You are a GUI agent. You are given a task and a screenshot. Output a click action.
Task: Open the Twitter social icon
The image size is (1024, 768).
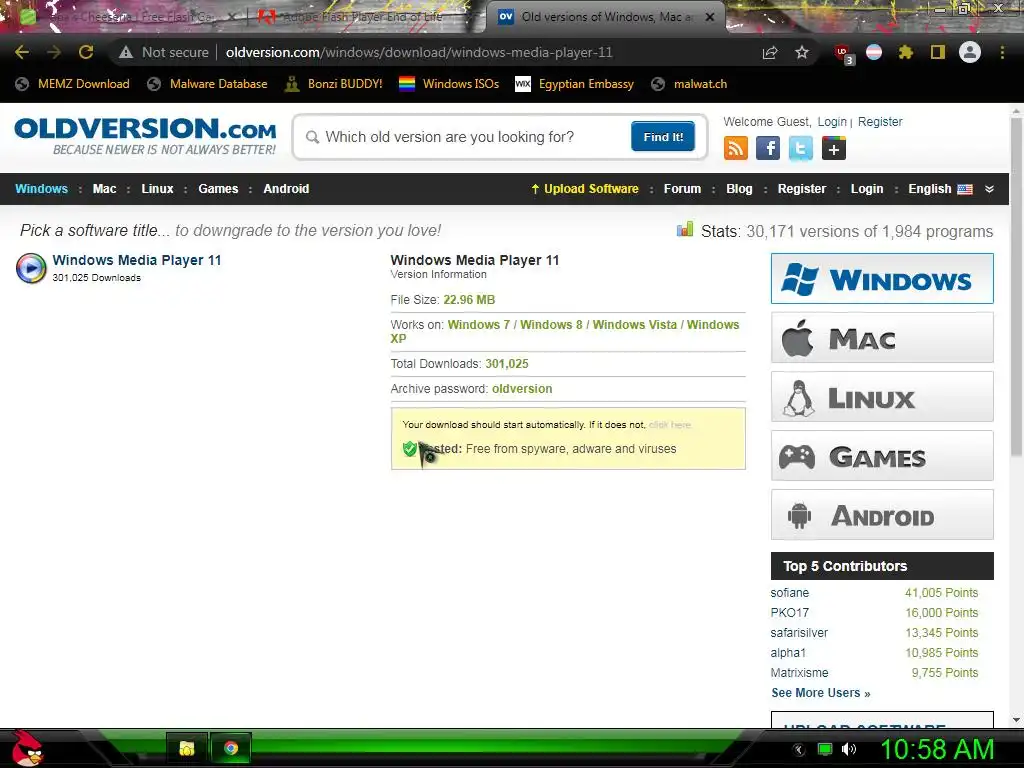pos(801,148)
